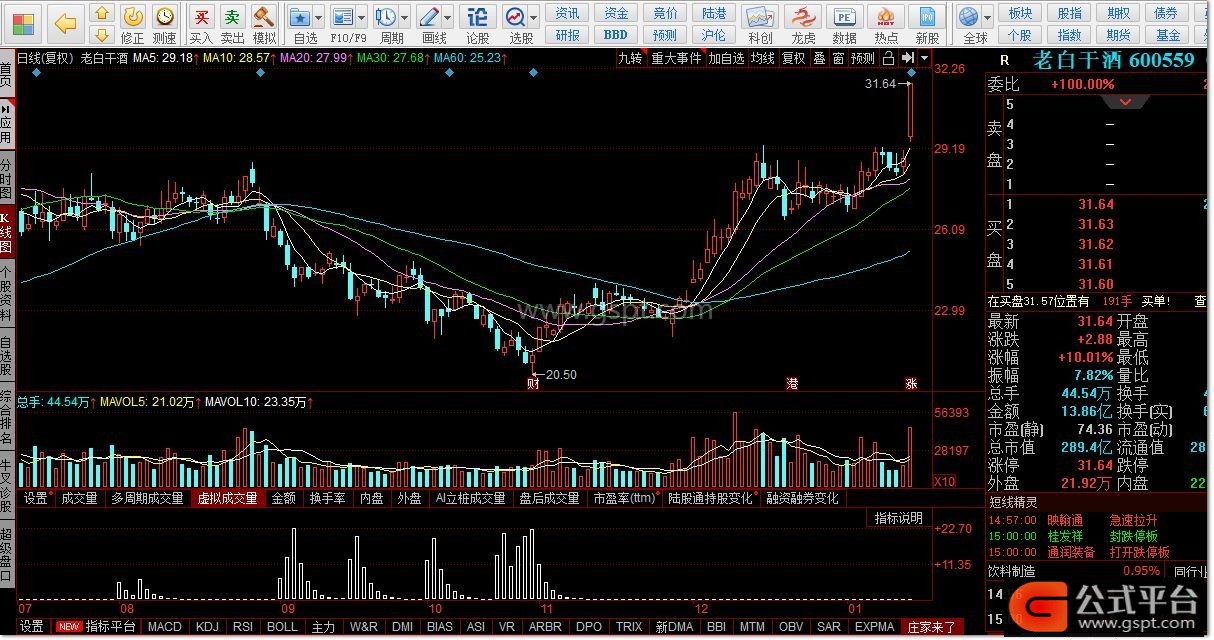Click the 涨 event marker on chart
Image resolution: width=1214 pixels, height=640 pixels.
coord(911,384)
